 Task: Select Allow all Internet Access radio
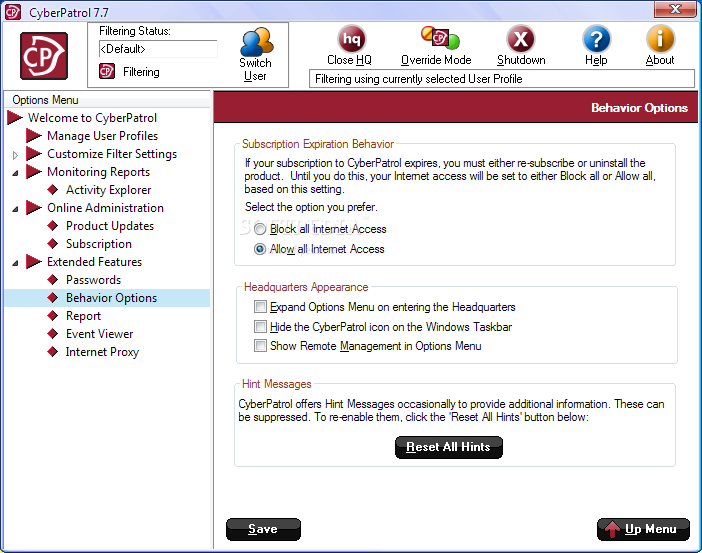click(260, 249)
